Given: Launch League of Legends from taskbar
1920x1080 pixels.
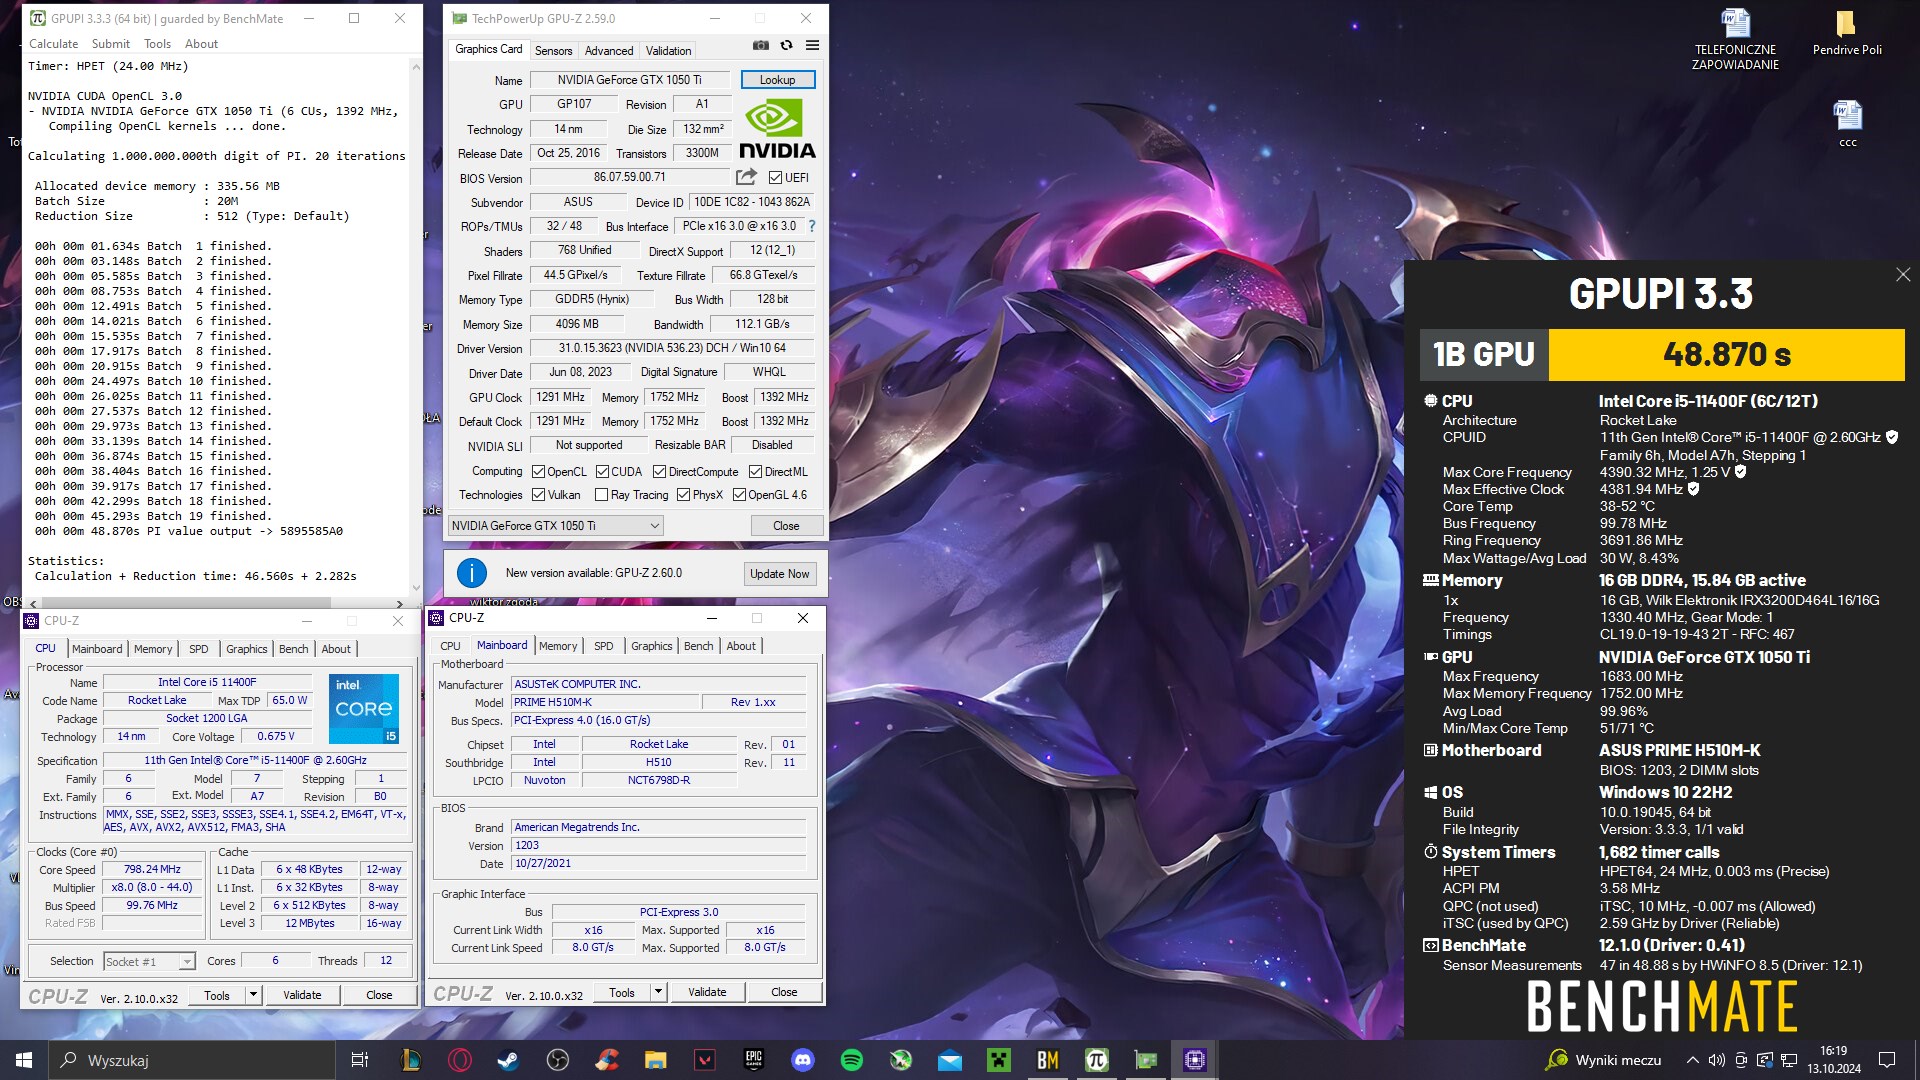Looking at the screenshot, I should 411,1060.
